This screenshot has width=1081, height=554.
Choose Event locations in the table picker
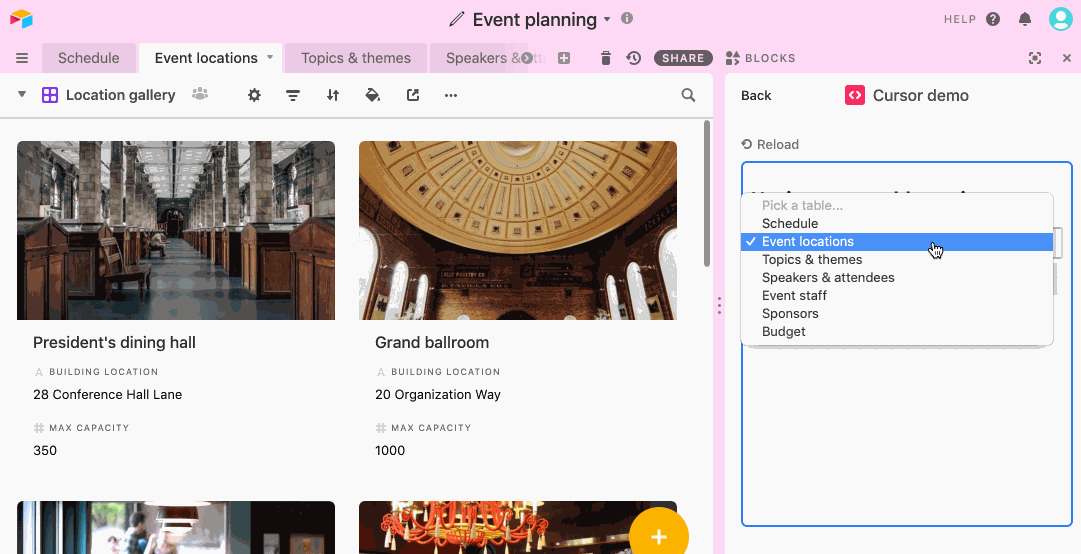tap(897, 241)
